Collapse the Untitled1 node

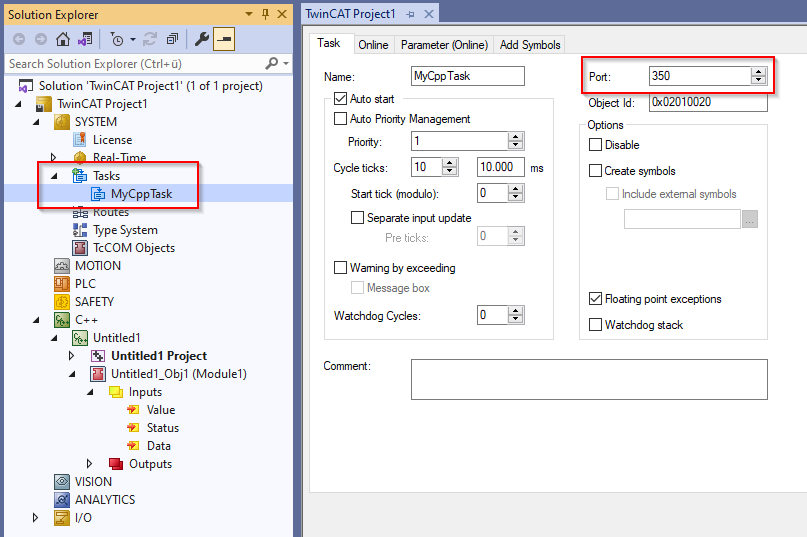click(x=55, y=338)
